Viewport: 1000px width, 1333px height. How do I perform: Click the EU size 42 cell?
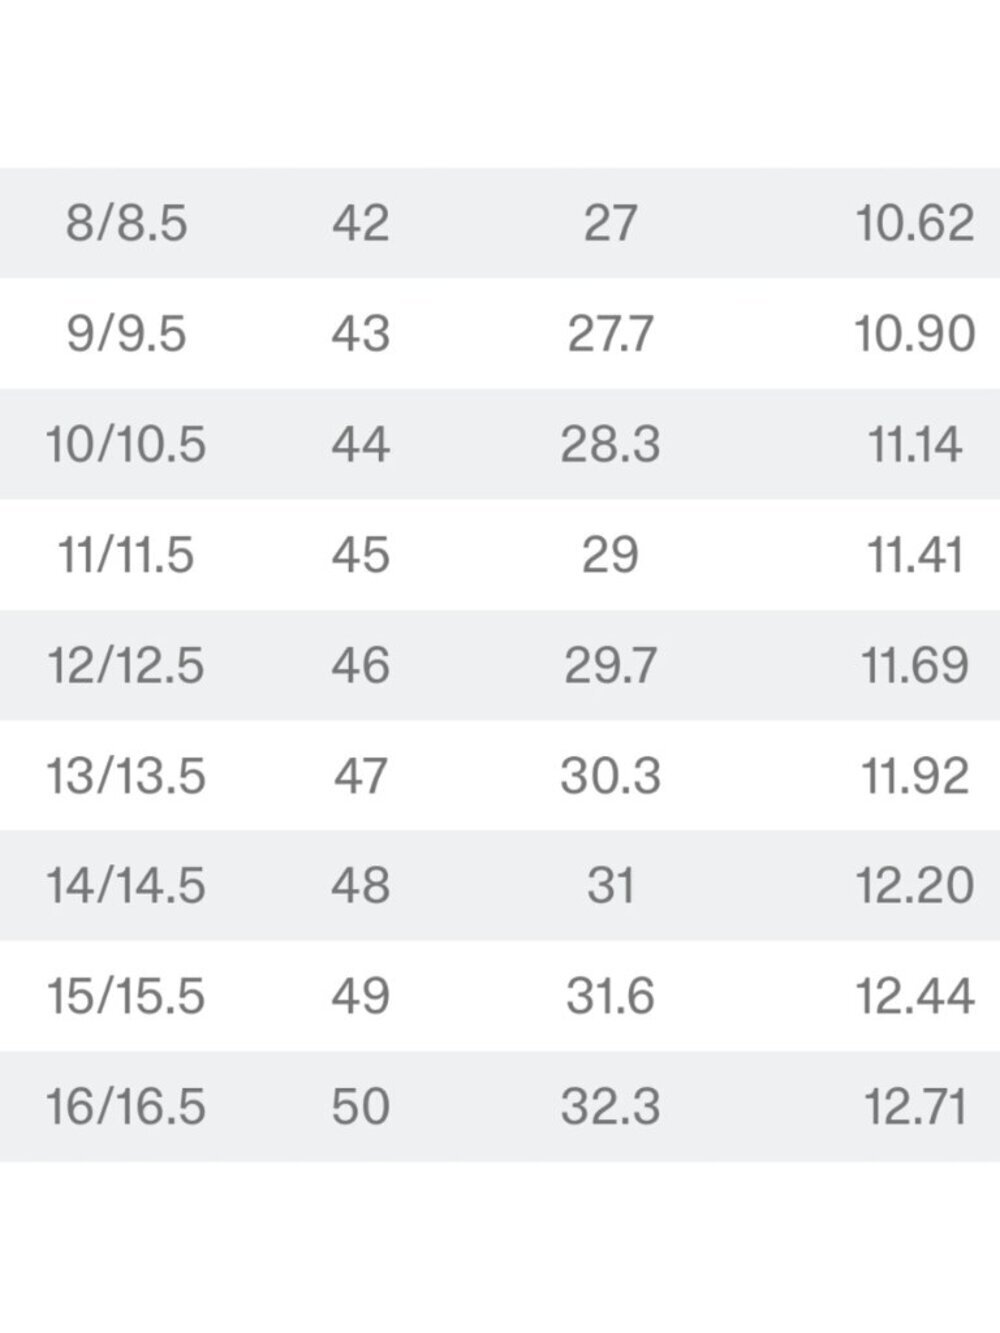361,223
